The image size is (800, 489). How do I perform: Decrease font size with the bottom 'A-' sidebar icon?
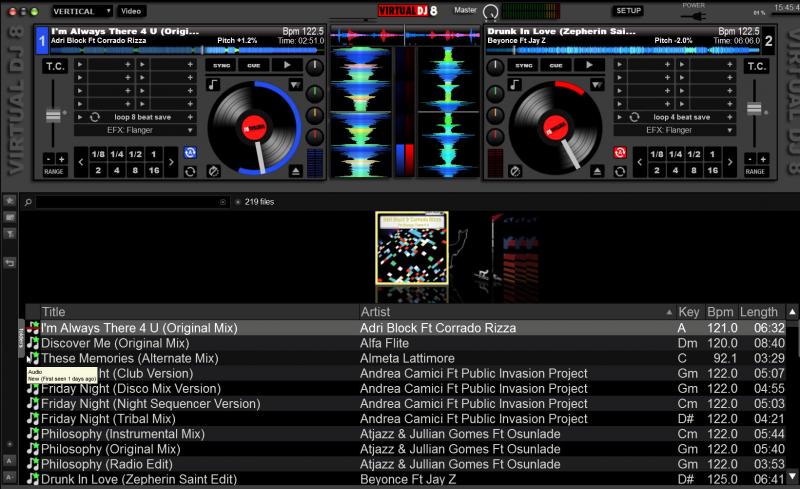(x=10, y=477)
